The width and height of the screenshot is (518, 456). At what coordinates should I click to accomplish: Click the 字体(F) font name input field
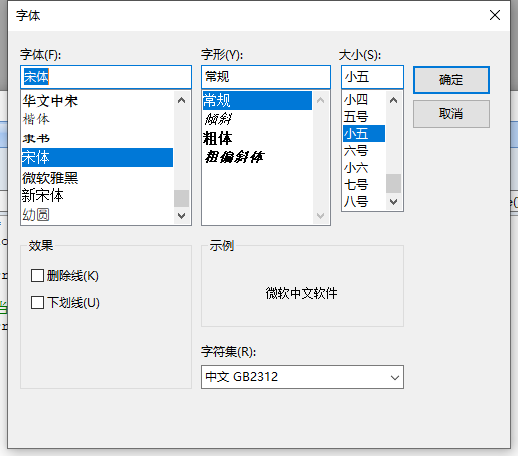click(x=106, y=77)
